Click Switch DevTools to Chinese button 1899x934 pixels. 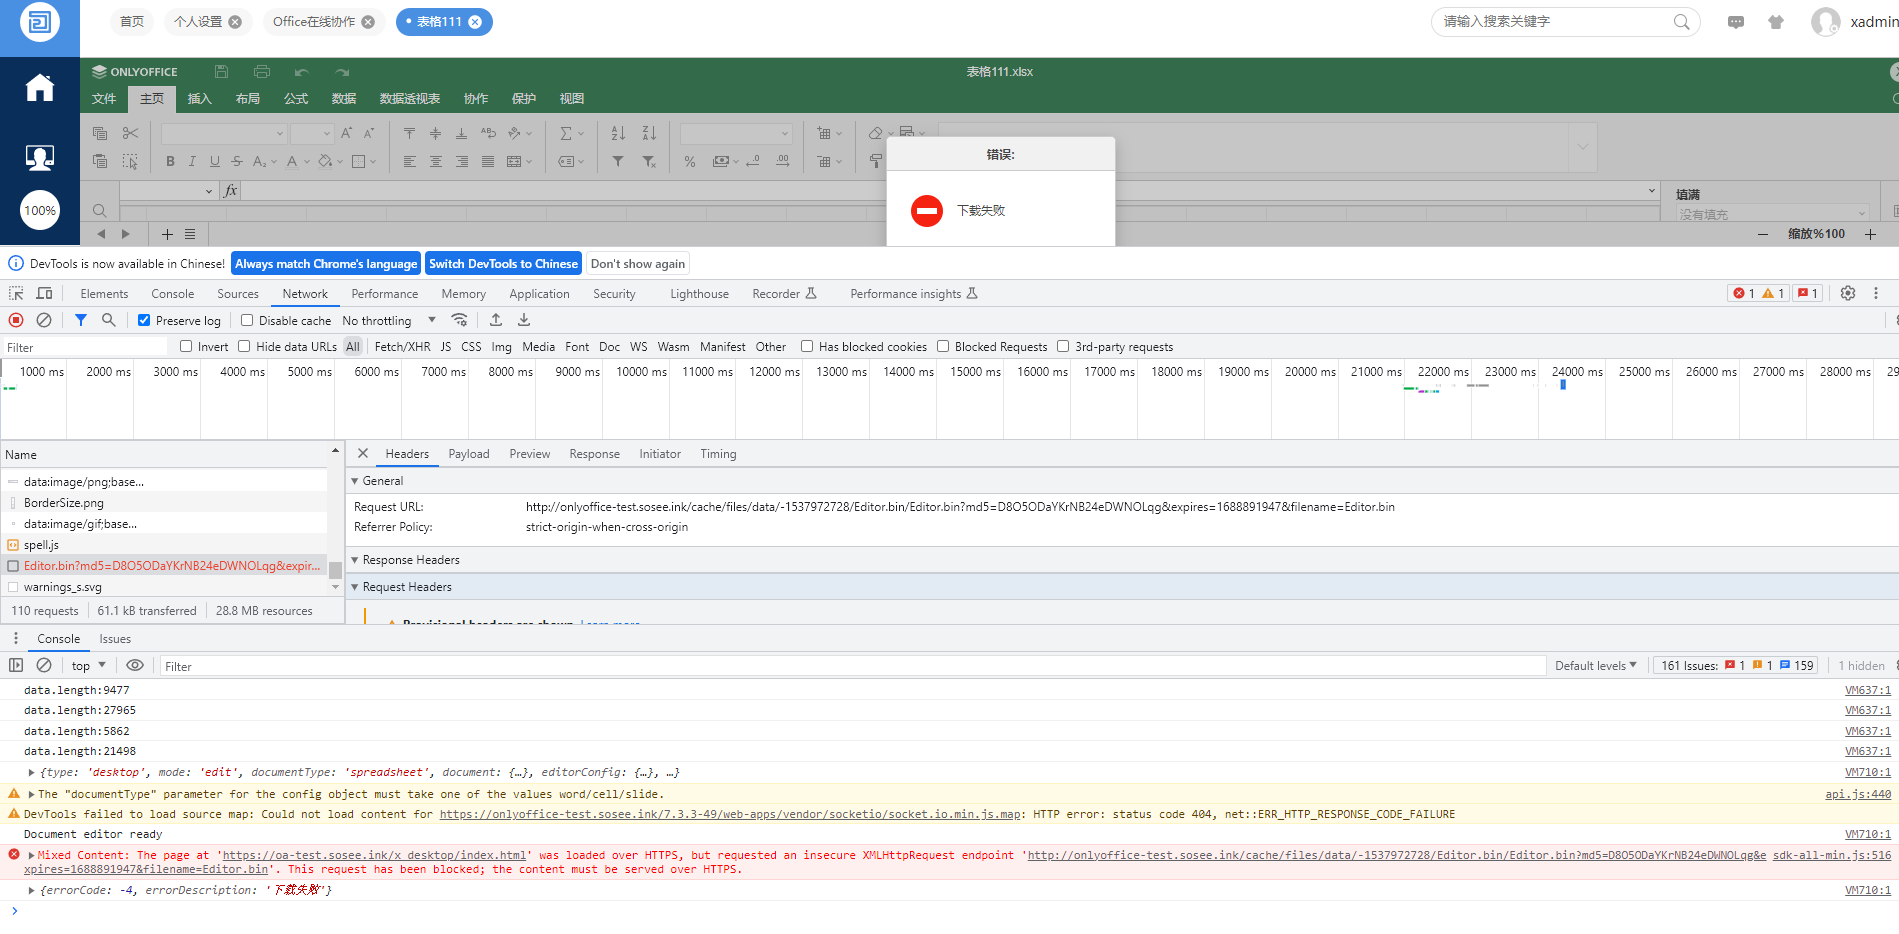point(503,264)
